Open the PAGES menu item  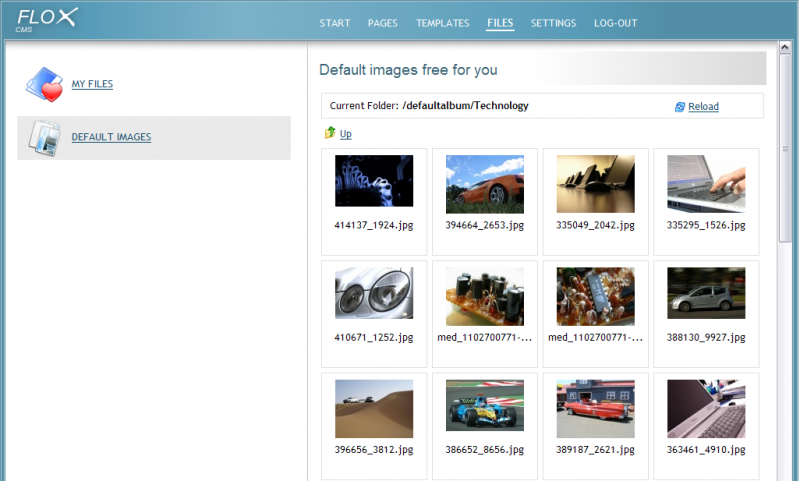(383, 23)
